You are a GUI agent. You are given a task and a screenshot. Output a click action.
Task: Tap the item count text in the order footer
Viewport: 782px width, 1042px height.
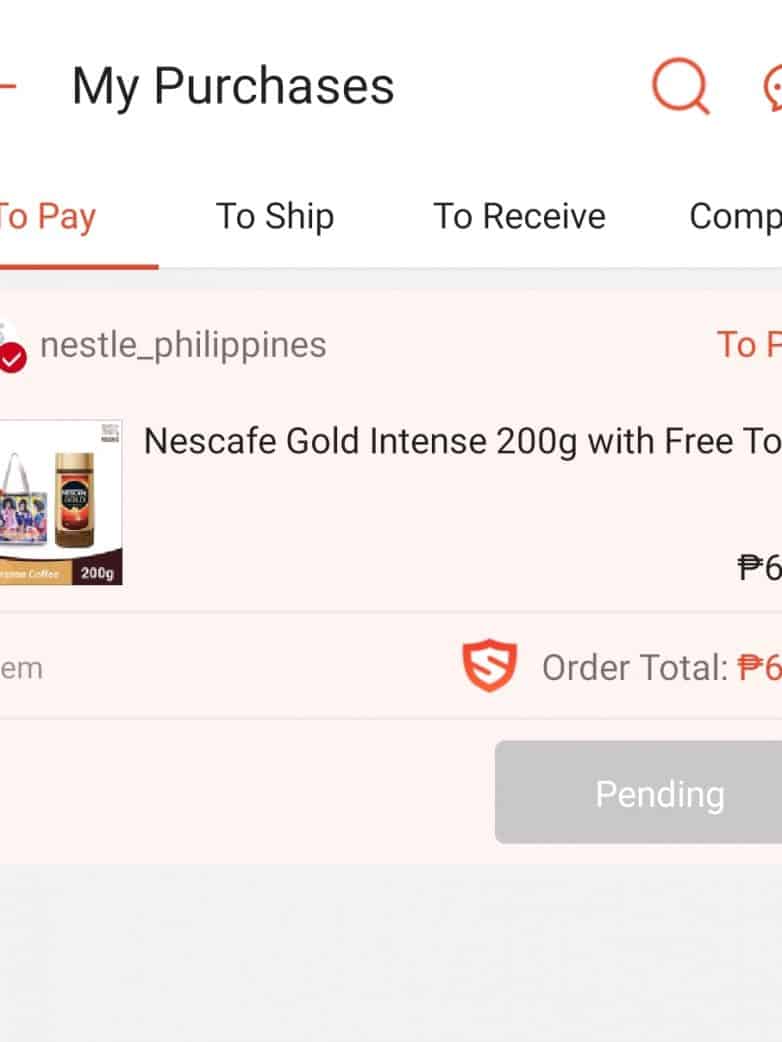click(x=21, y=668)
